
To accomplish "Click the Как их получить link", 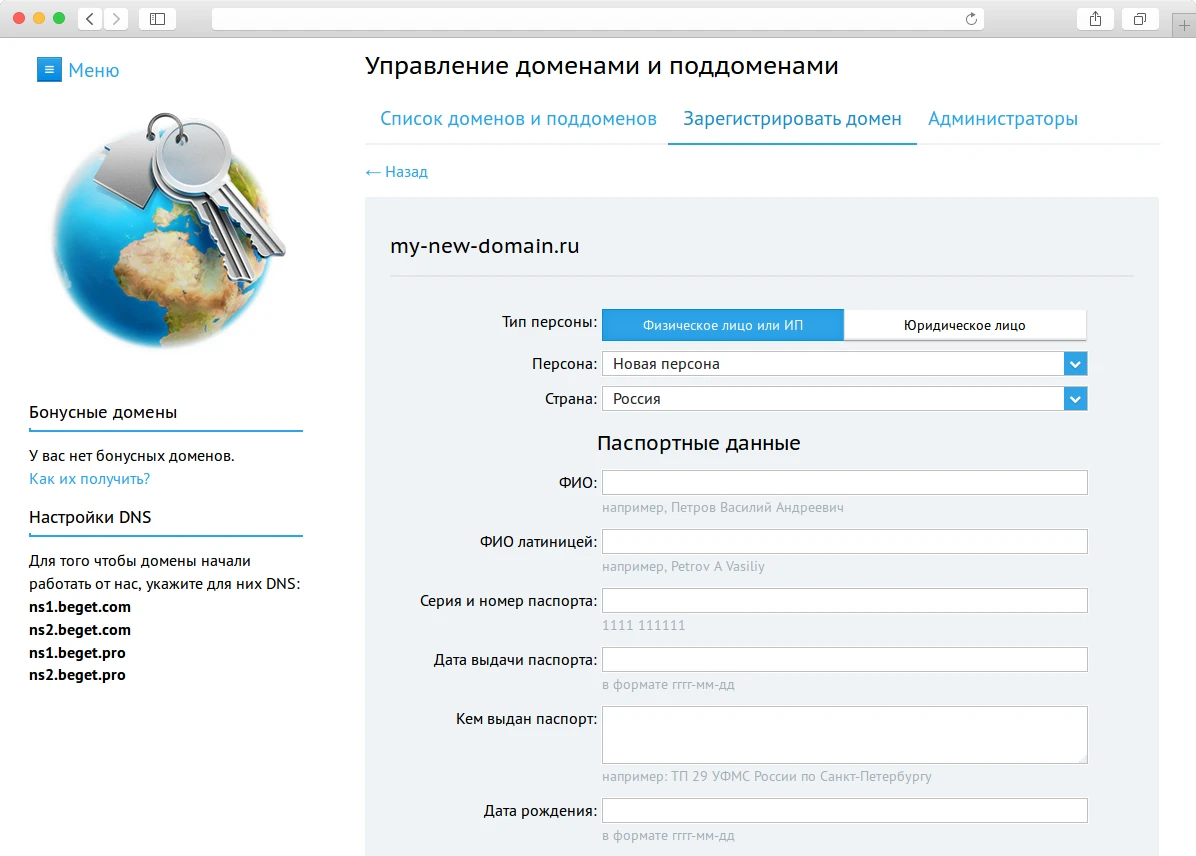I will (88, 478).
